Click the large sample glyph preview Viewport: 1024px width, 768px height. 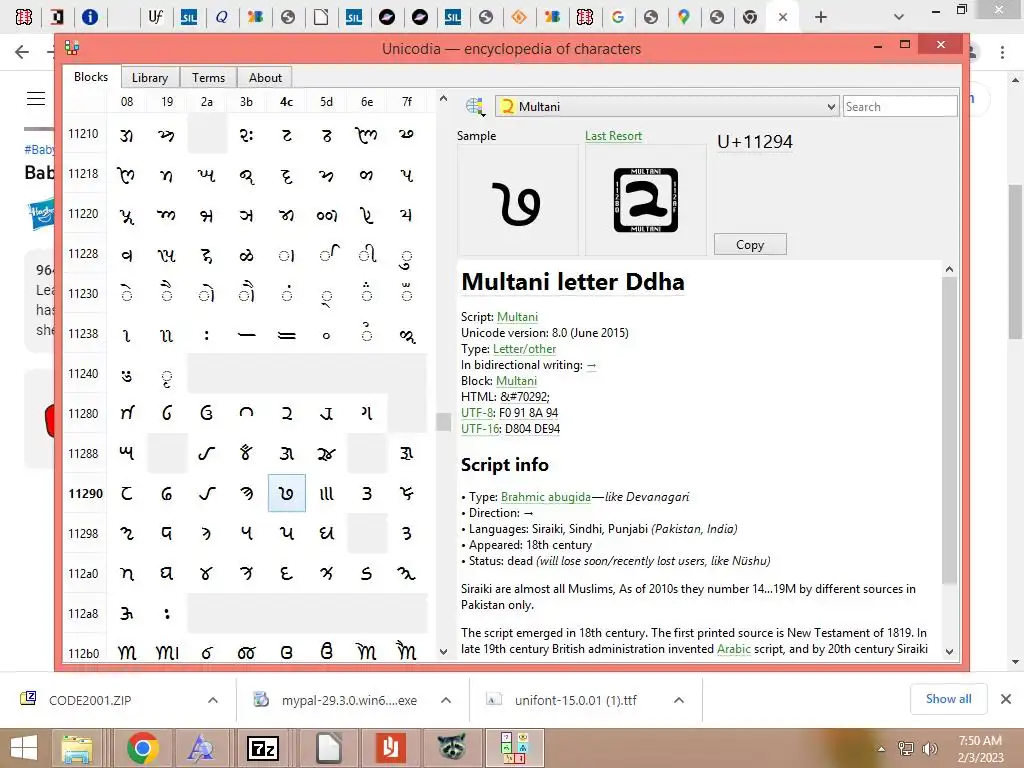(517, 202)
